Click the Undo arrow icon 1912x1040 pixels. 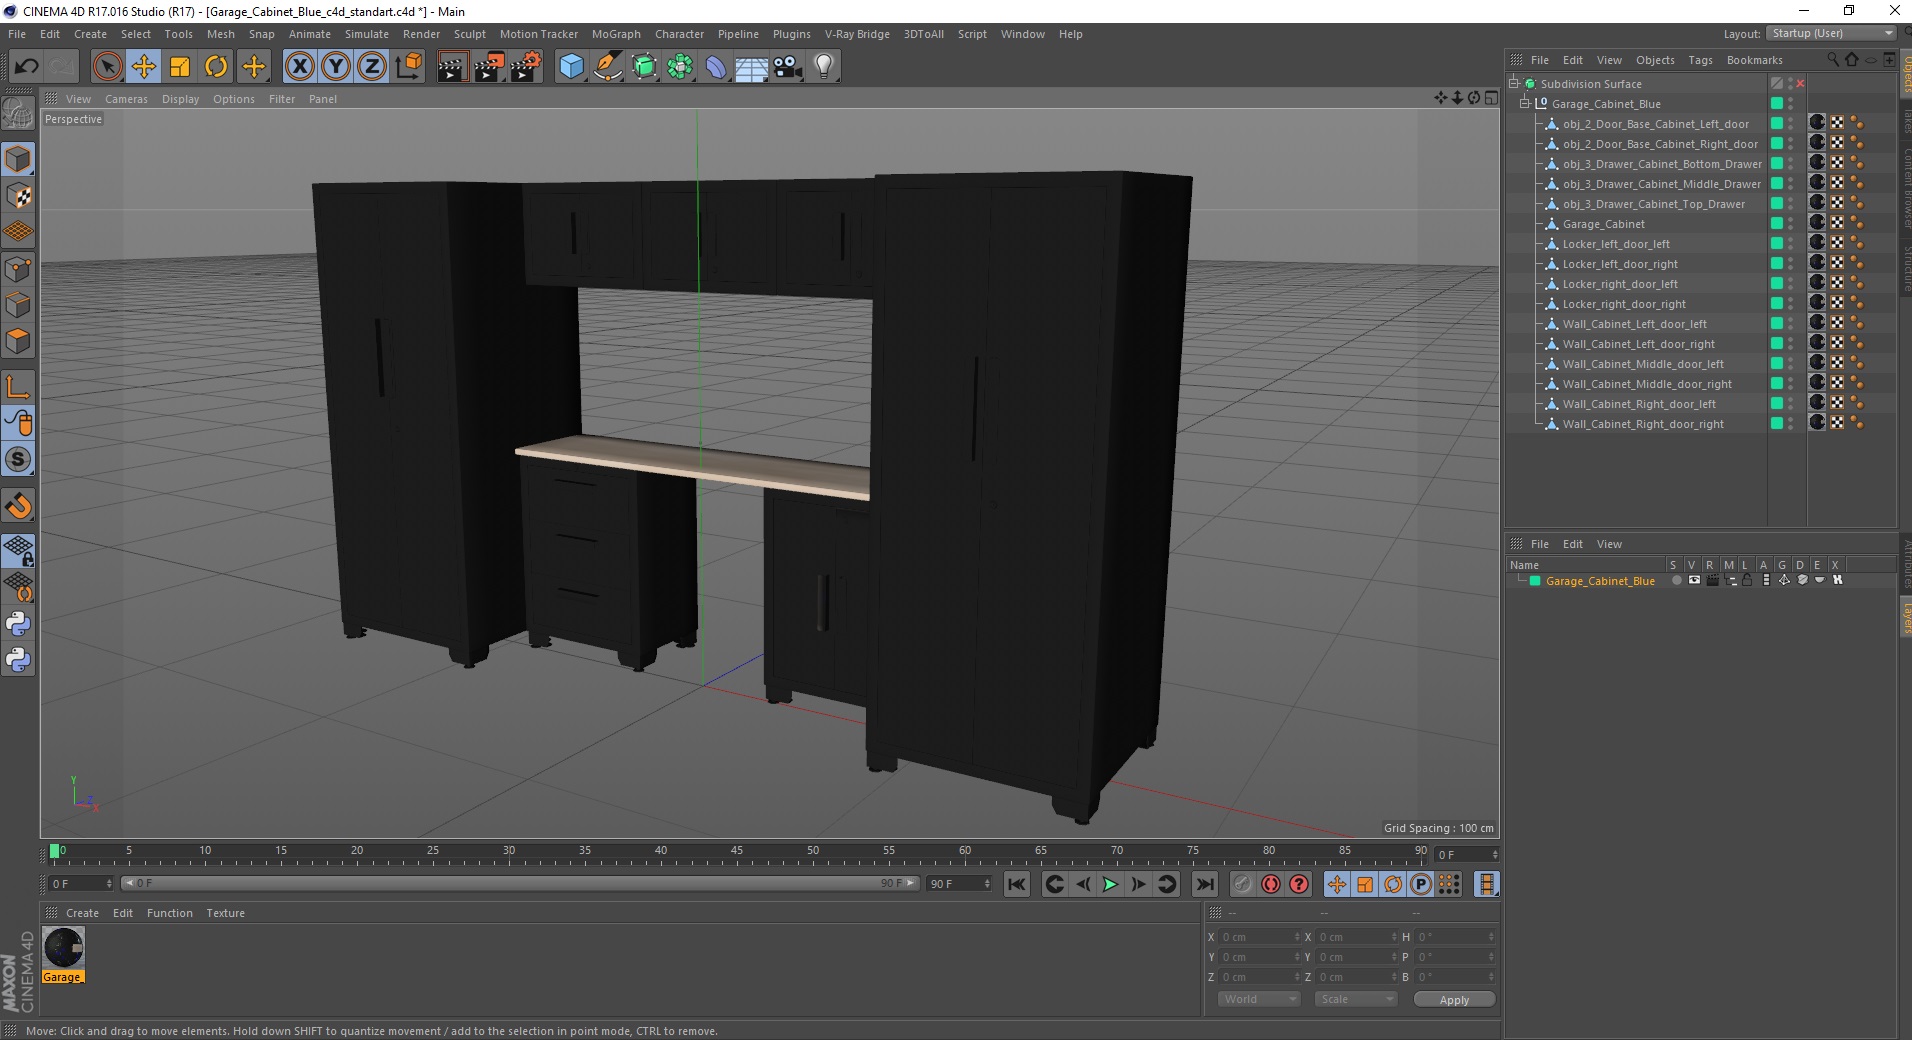point(27,67)
